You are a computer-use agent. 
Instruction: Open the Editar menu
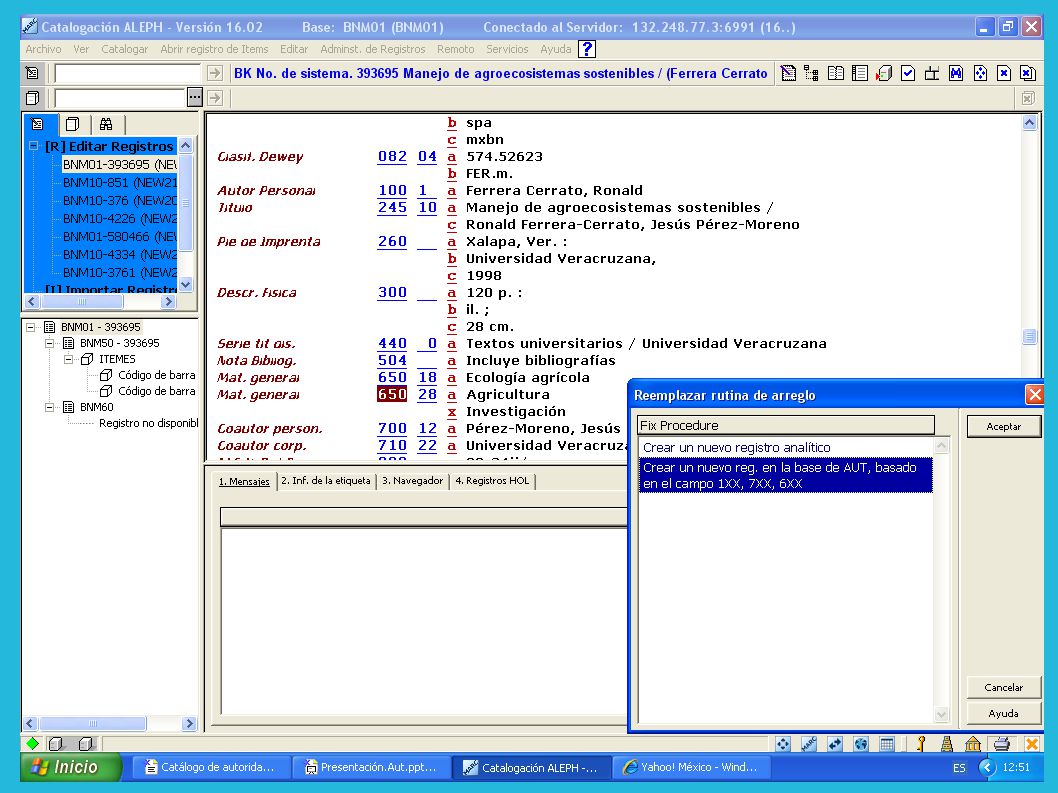point(294,49)
